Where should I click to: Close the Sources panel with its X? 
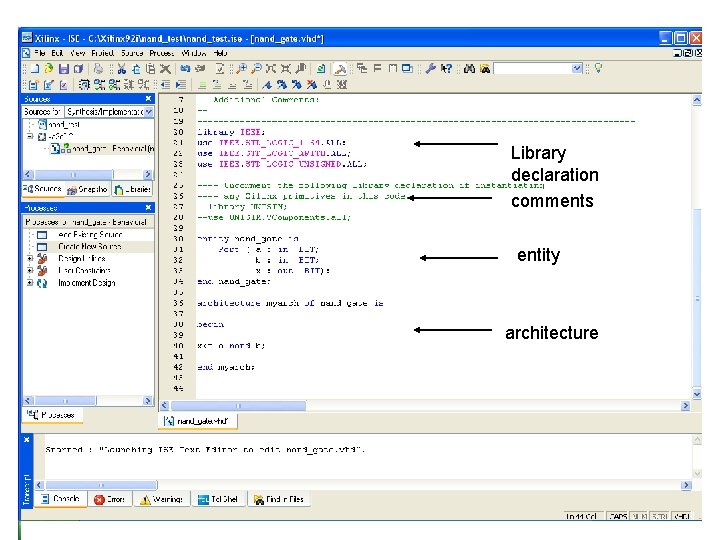[x=149, y=98]
